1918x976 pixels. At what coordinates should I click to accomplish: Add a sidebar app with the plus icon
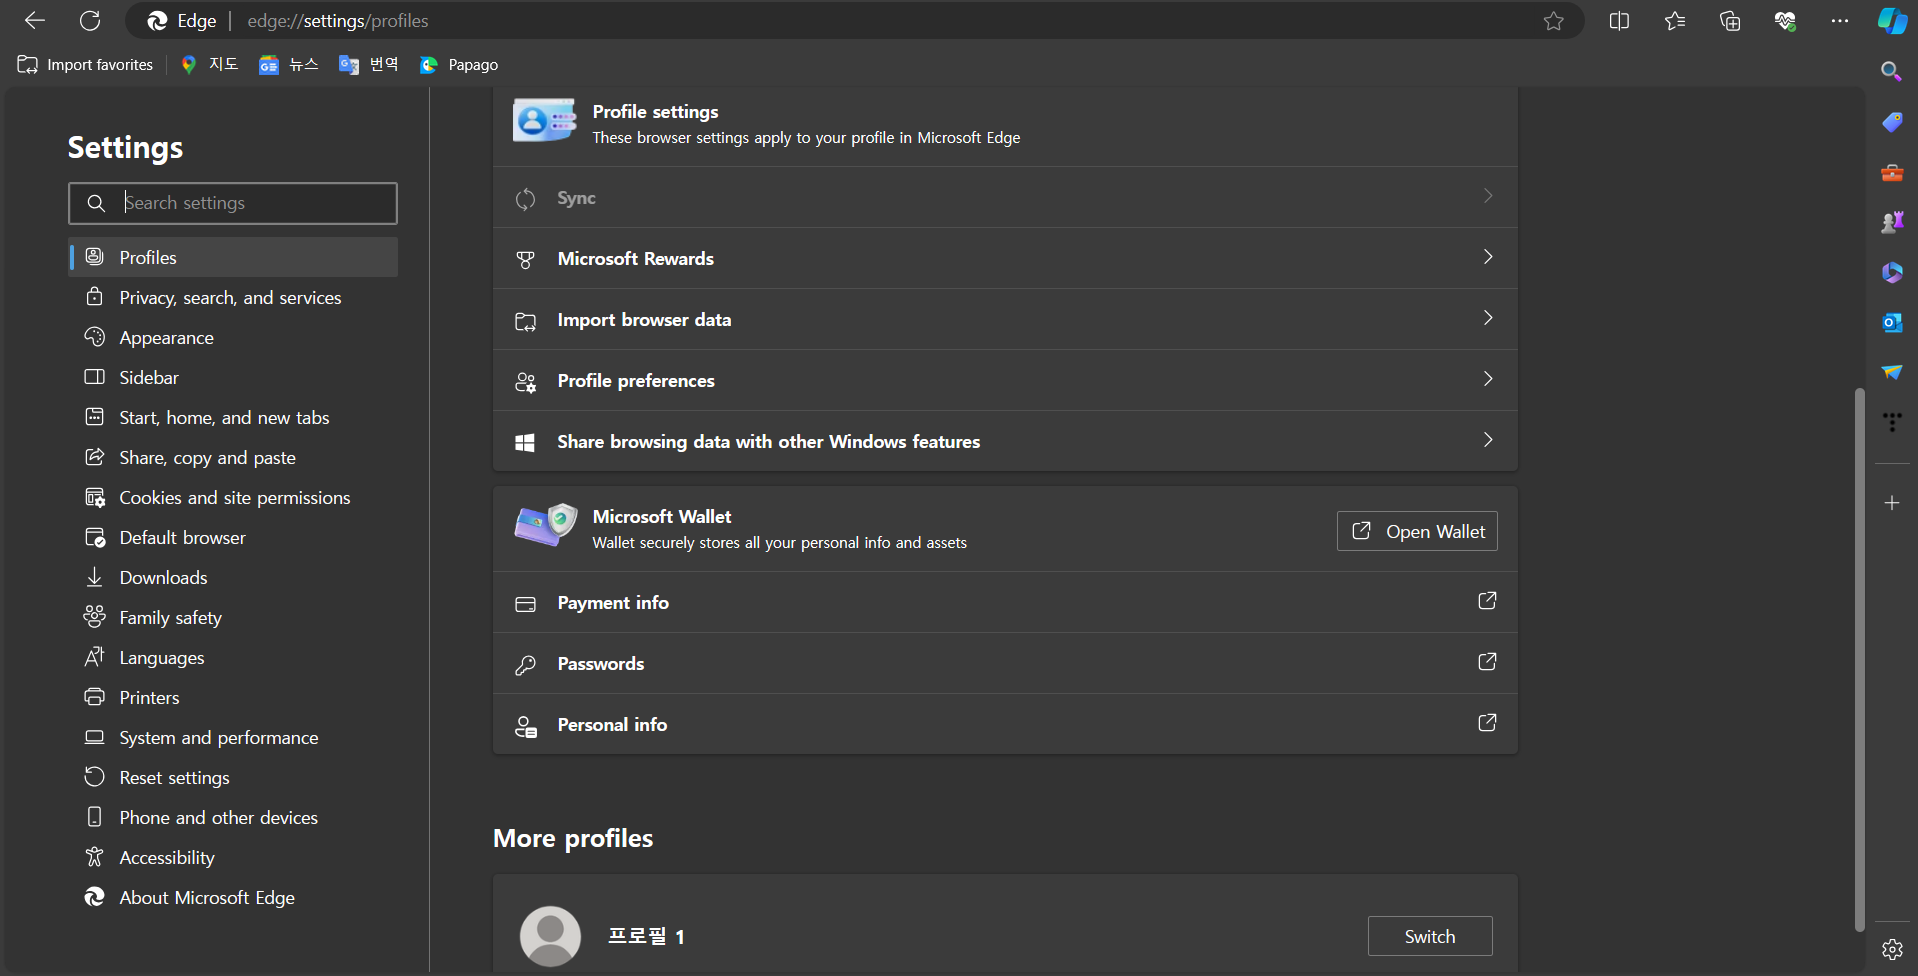(x=1891, y=503)
